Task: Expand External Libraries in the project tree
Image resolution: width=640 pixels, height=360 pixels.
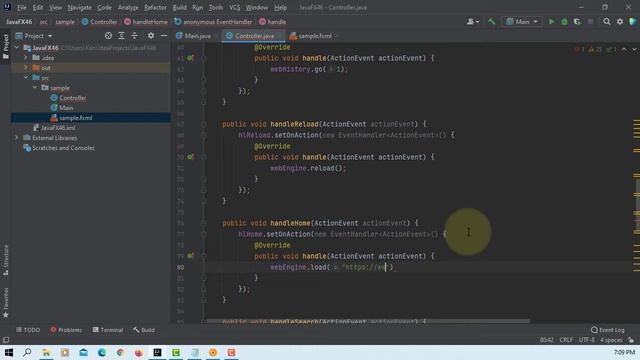Action: [x=17, y=138]
